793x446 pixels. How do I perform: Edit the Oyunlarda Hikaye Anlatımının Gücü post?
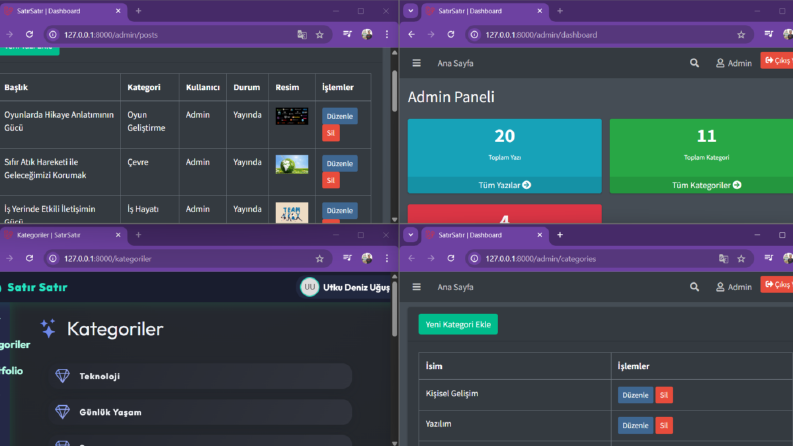click(339, 116)
